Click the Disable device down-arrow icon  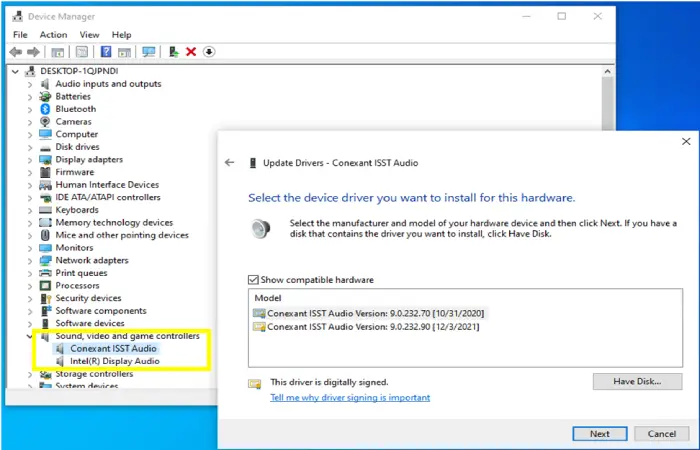click(x=209, y=52)
